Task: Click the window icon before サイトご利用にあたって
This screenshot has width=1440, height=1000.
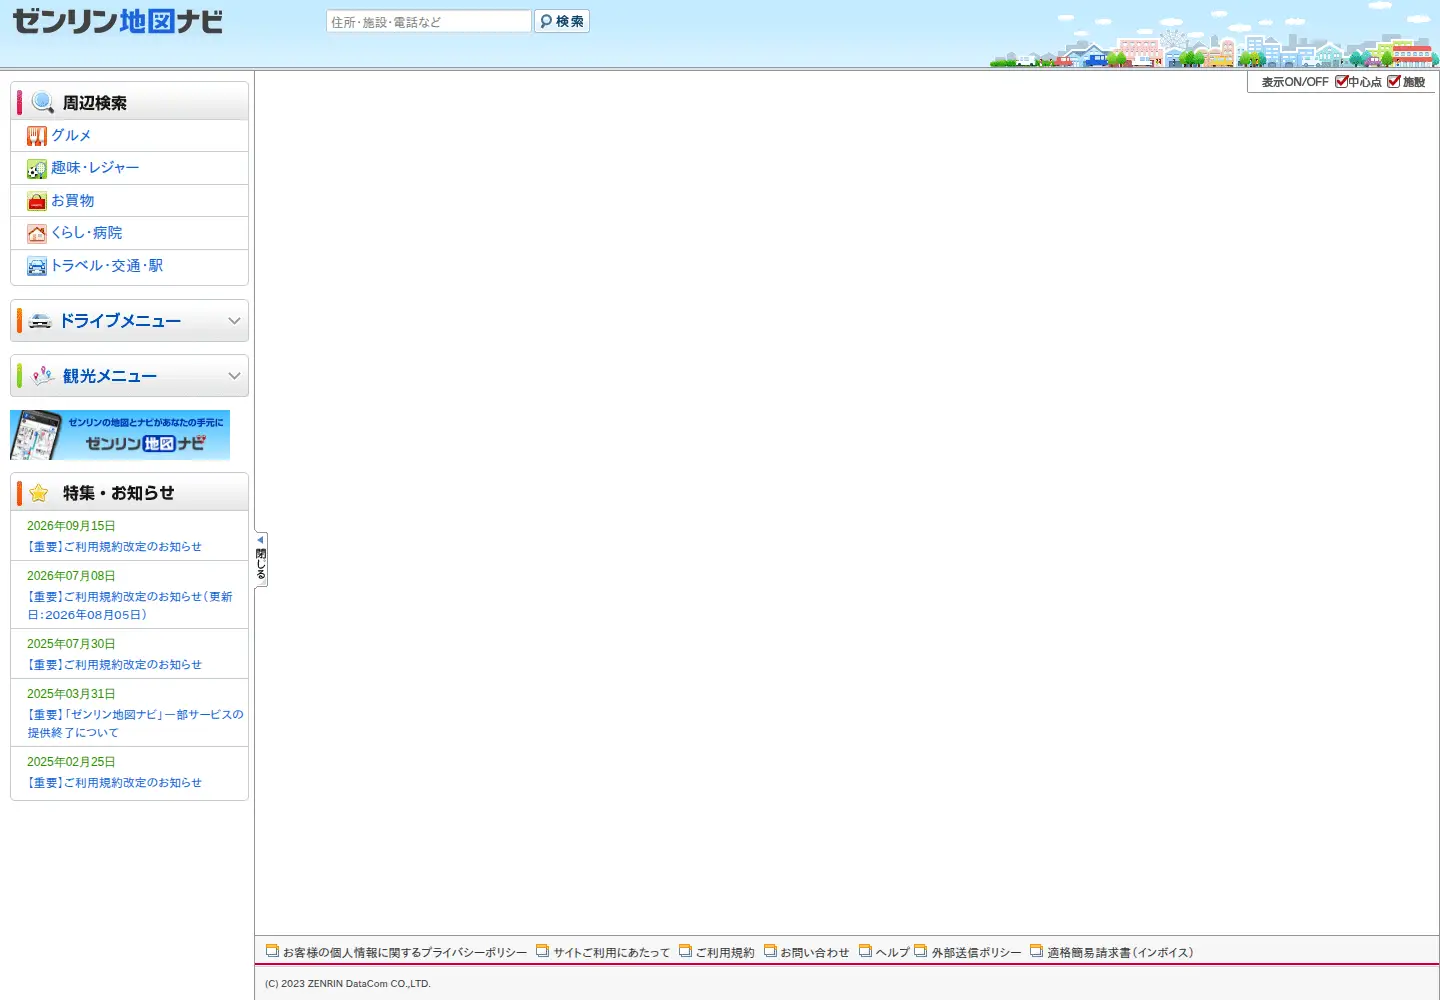Action: coord(542,951)
